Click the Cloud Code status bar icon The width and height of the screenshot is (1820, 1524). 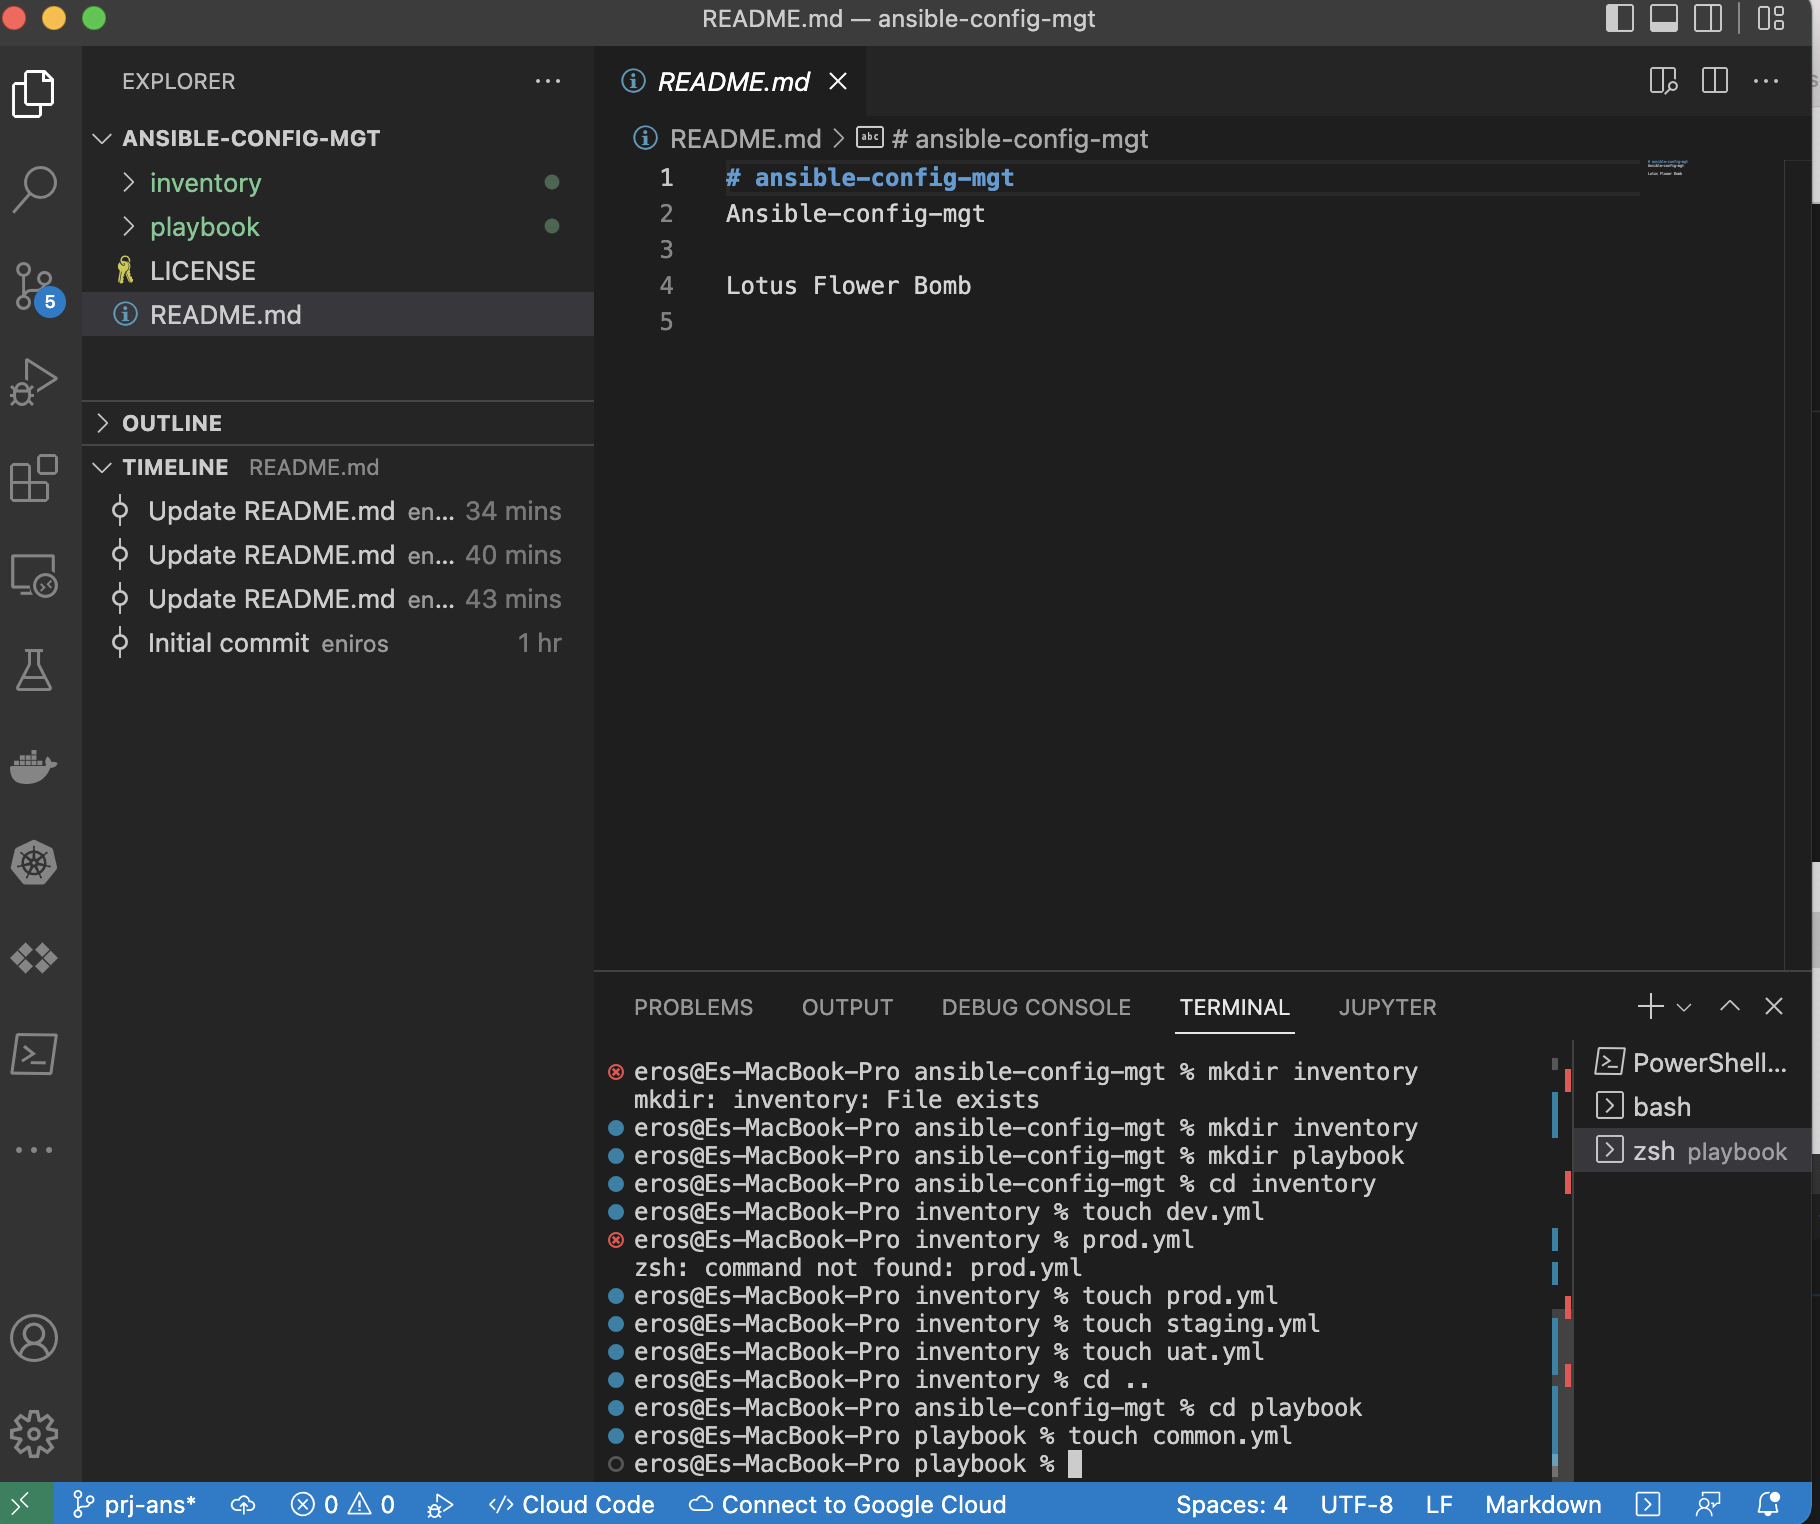click(x=571, y=1504)
